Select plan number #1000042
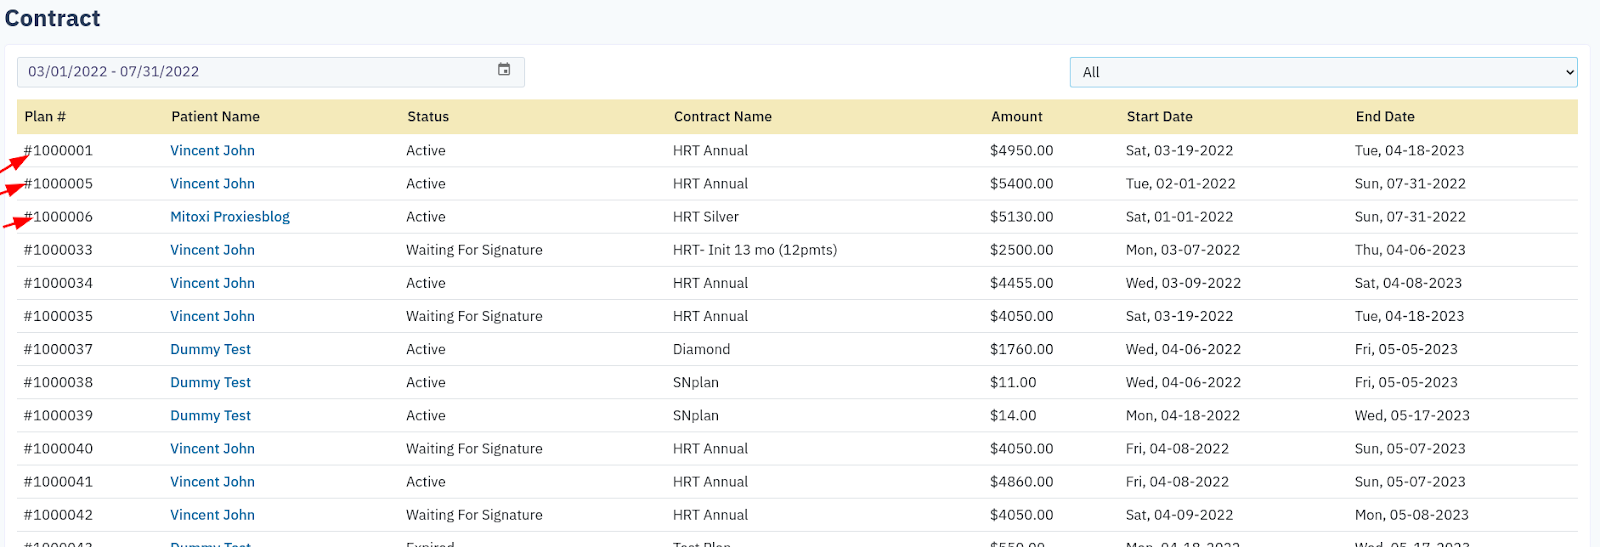1600x547 pixels. point(59,515)
